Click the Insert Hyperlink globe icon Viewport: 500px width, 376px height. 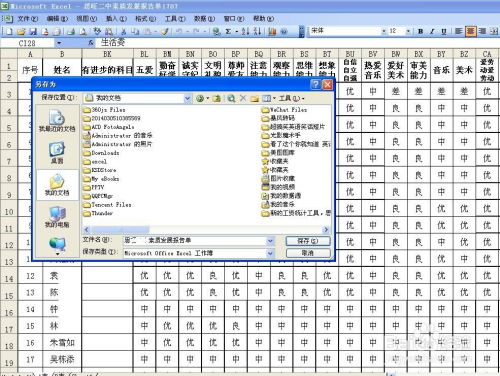tap(216, 31)
